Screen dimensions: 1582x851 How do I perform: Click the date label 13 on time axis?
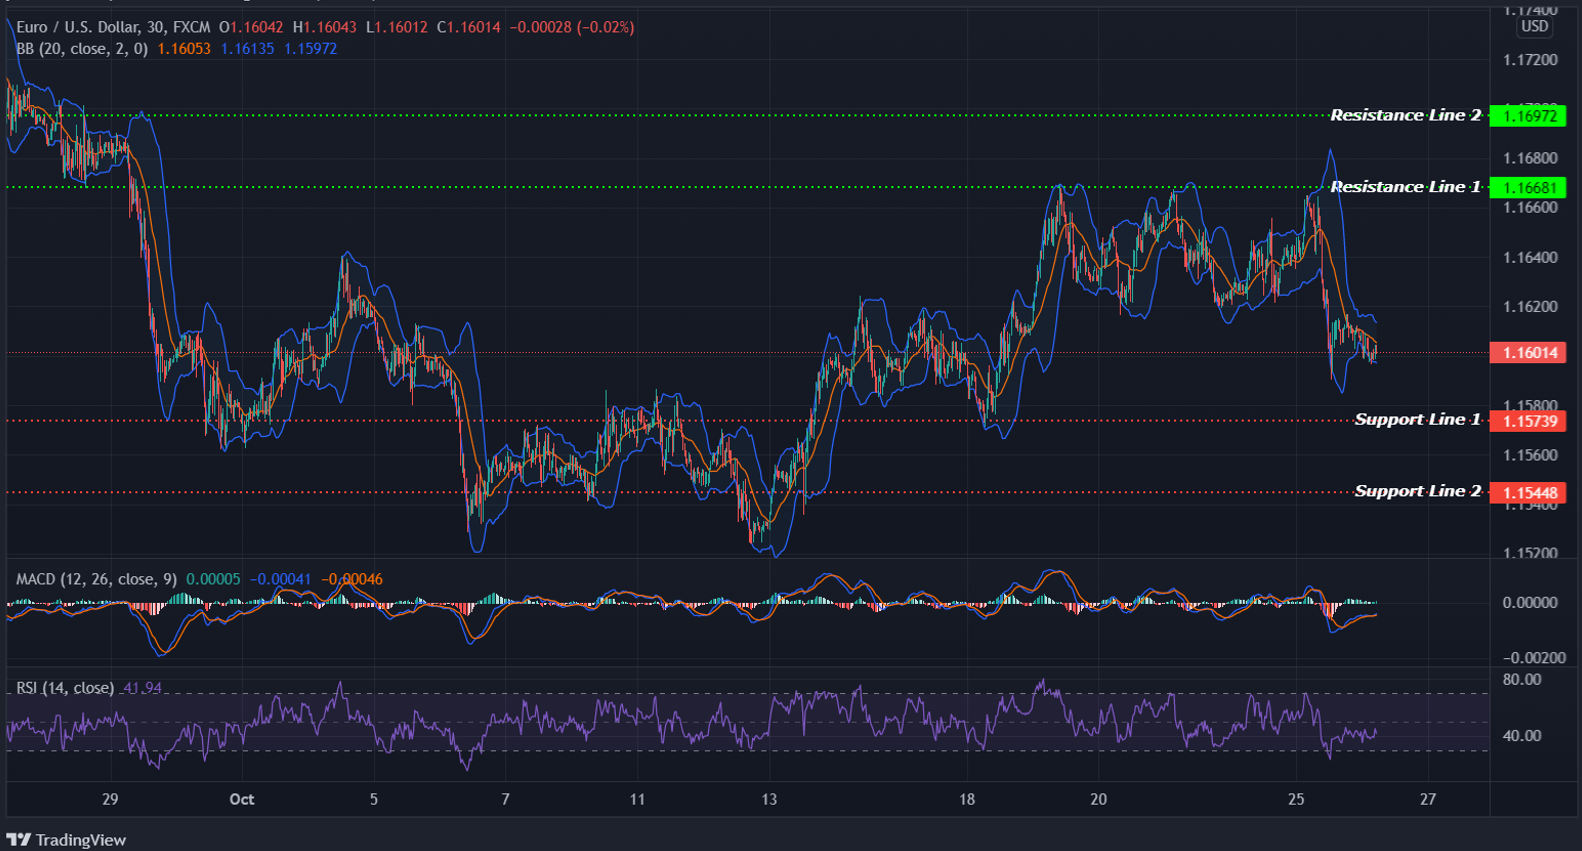click(x=769, y=799)
